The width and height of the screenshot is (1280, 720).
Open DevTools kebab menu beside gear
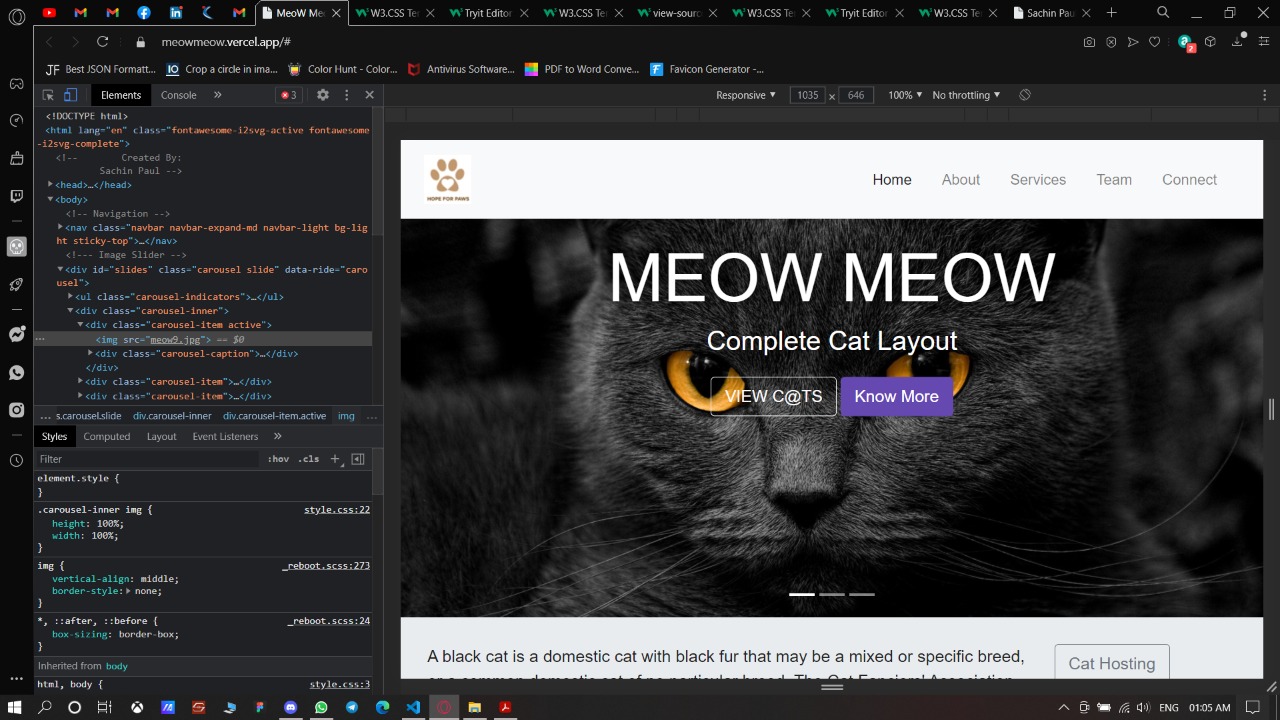tap(347, 95)
